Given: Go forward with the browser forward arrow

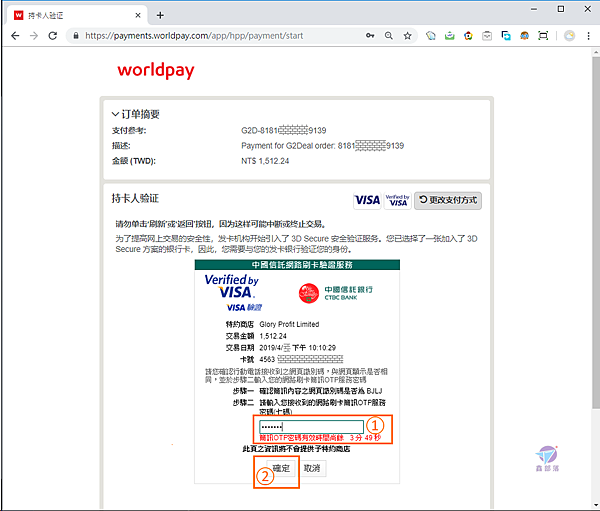Looking at the screenshot, I should tap(34, 36).
